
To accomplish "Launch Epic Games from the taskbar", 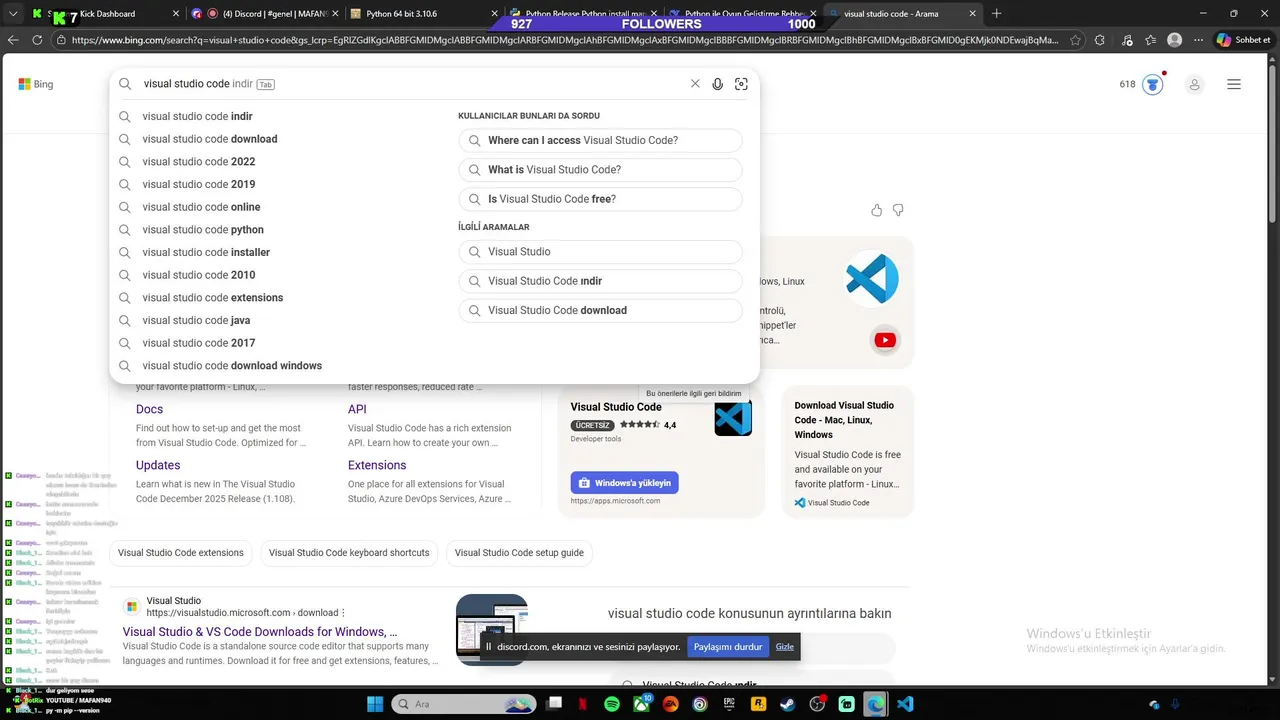I will (729, 704).
